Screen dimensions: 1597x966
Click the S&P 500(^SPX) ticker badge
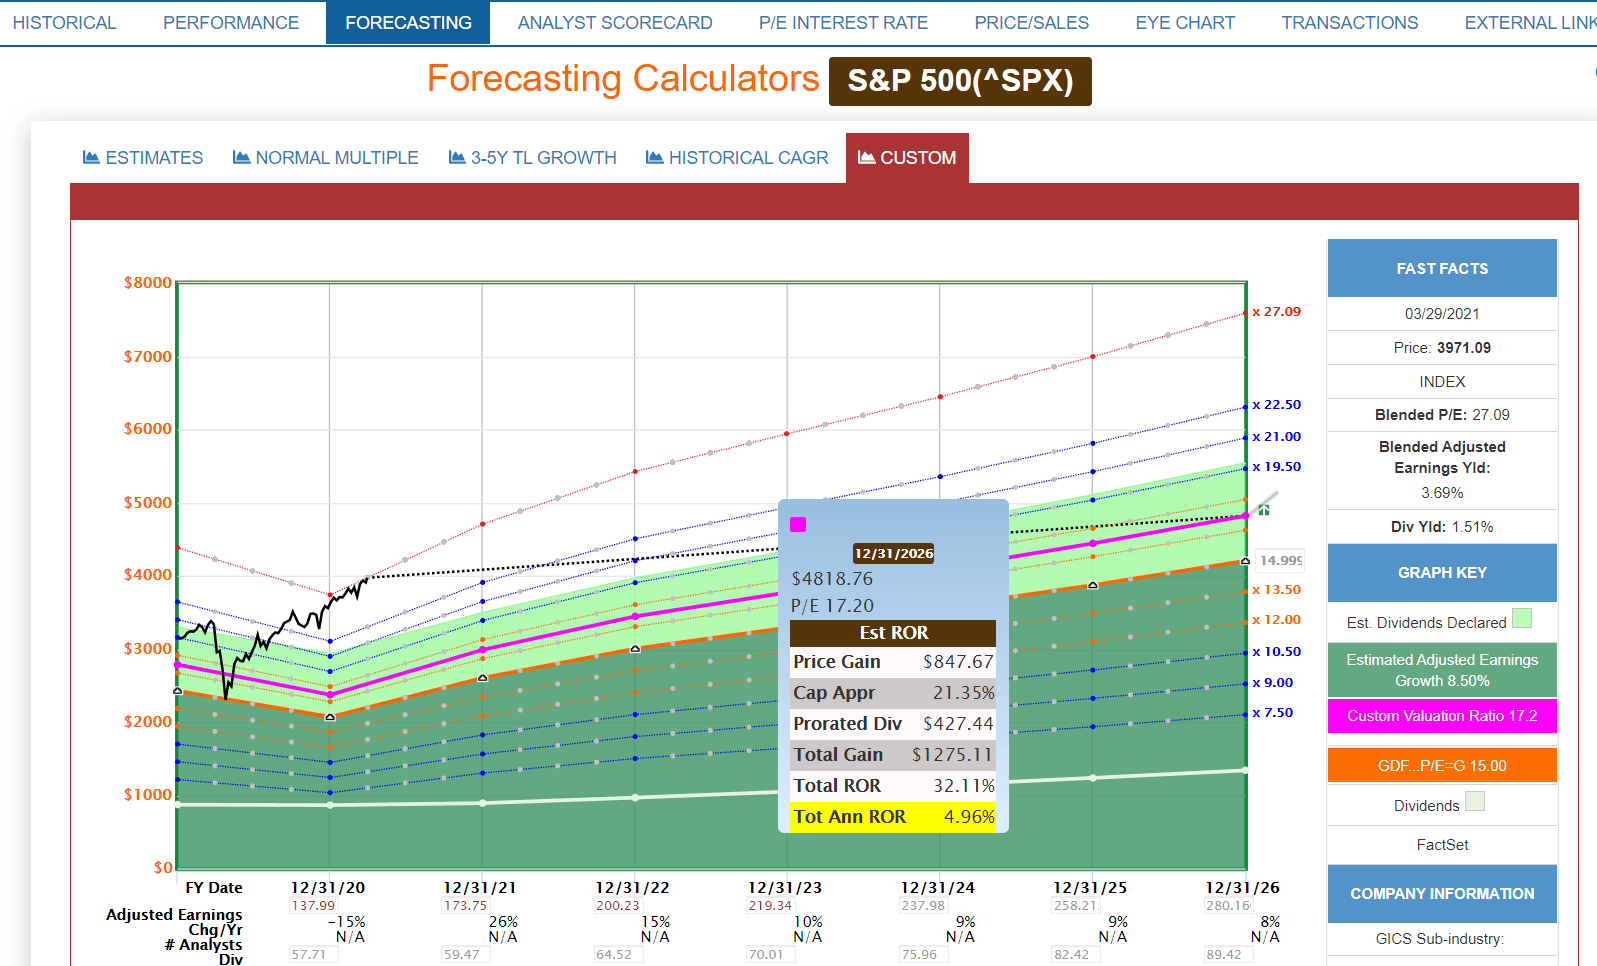(960, 81)
